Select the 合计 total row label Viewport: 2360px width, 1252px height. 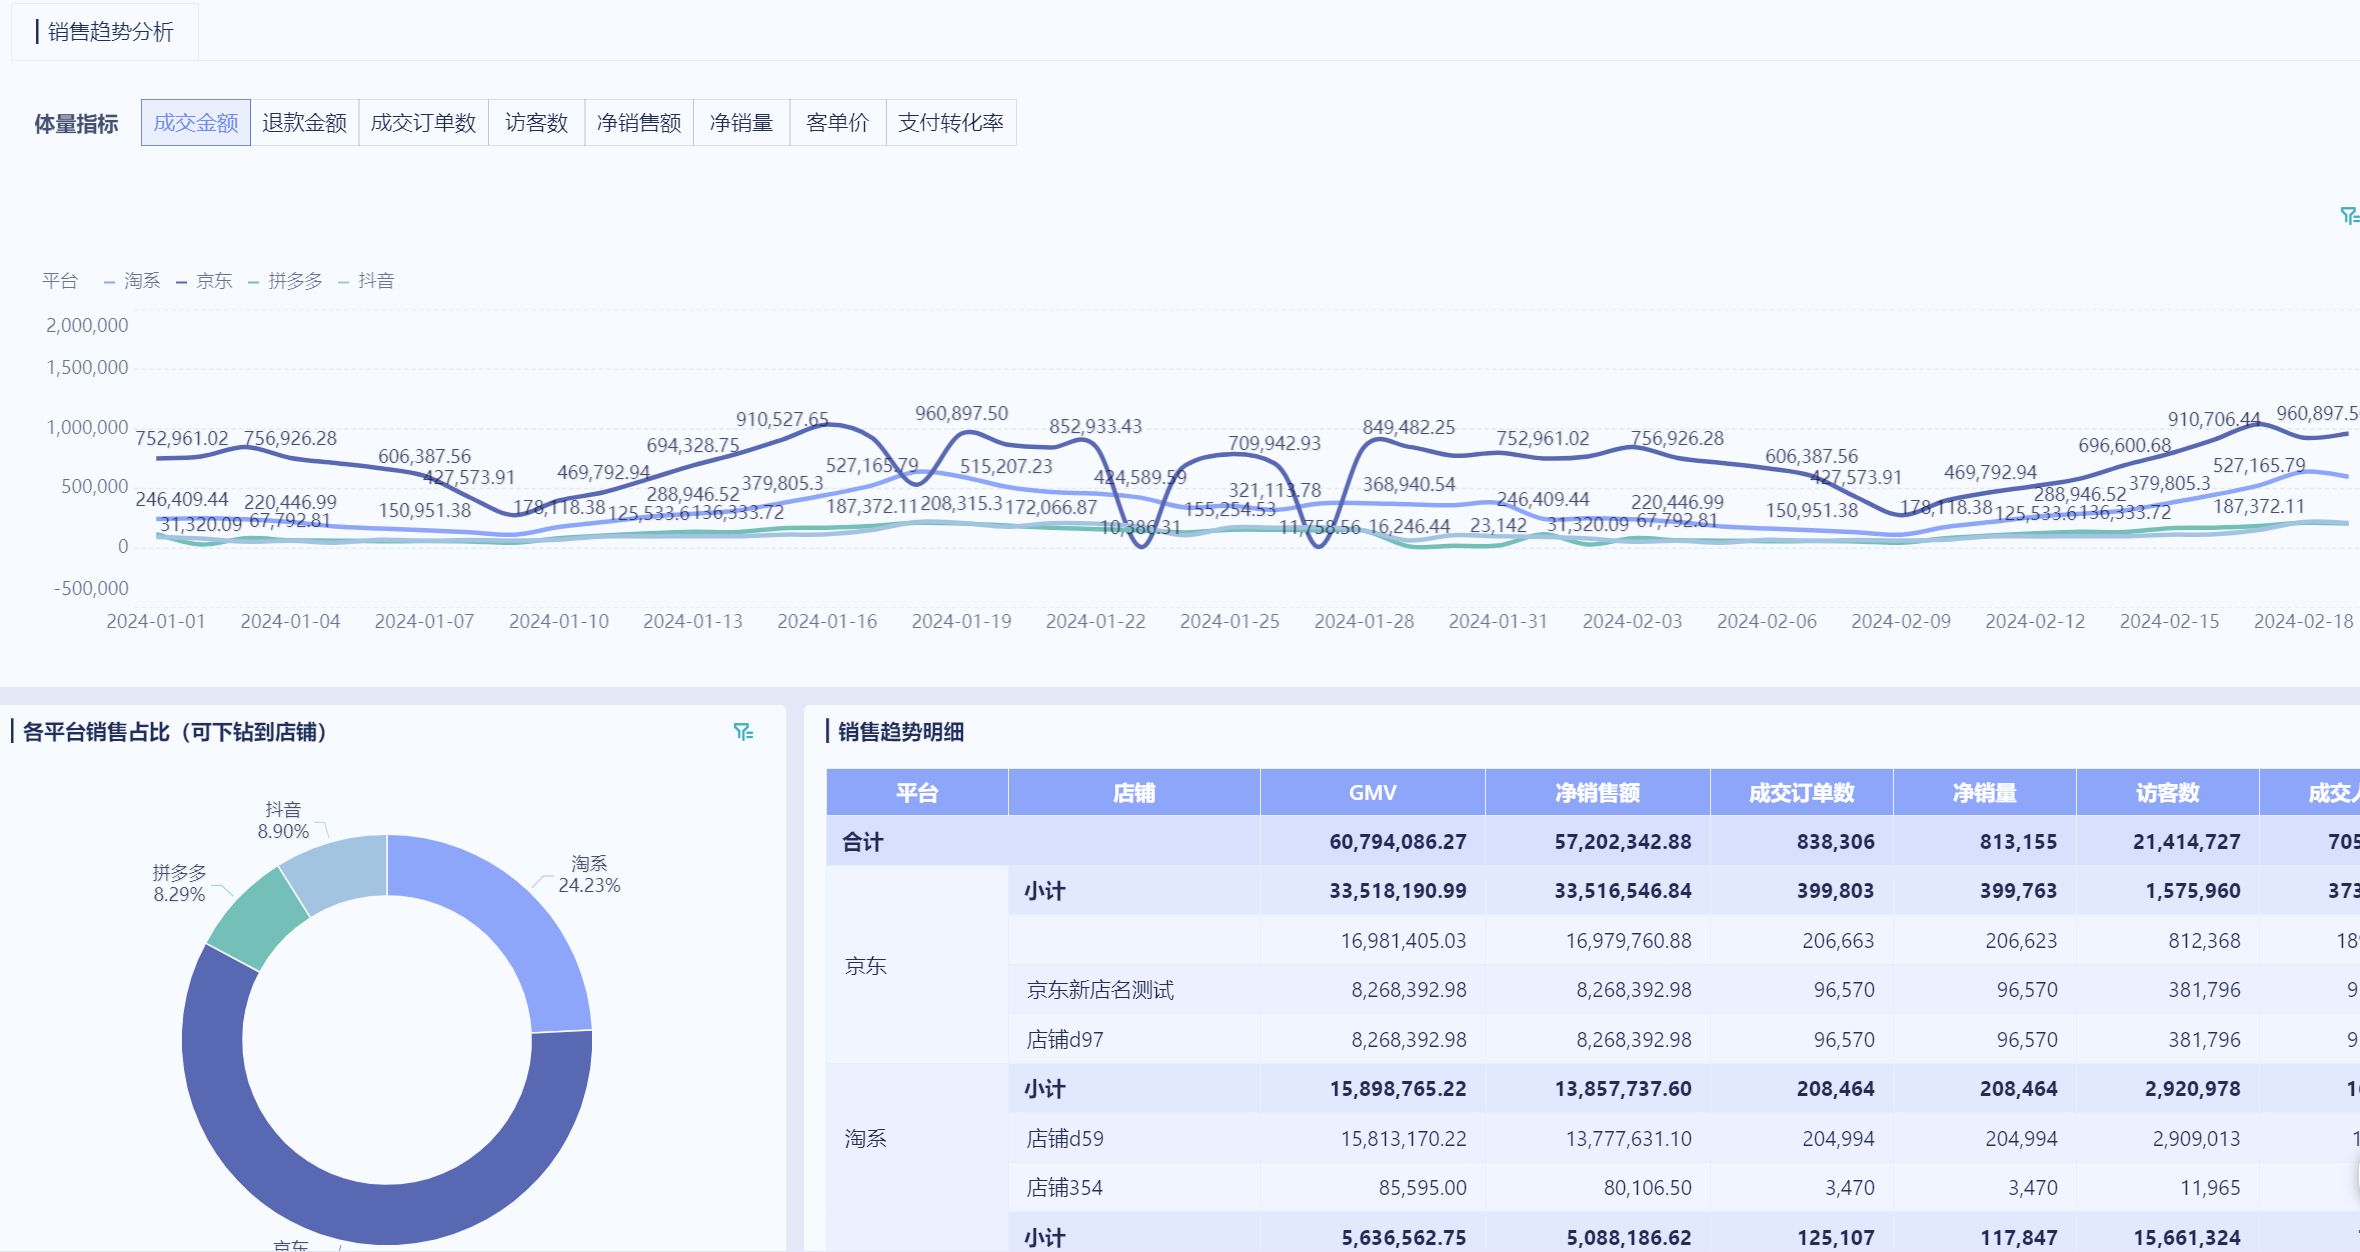pos(863,842)
